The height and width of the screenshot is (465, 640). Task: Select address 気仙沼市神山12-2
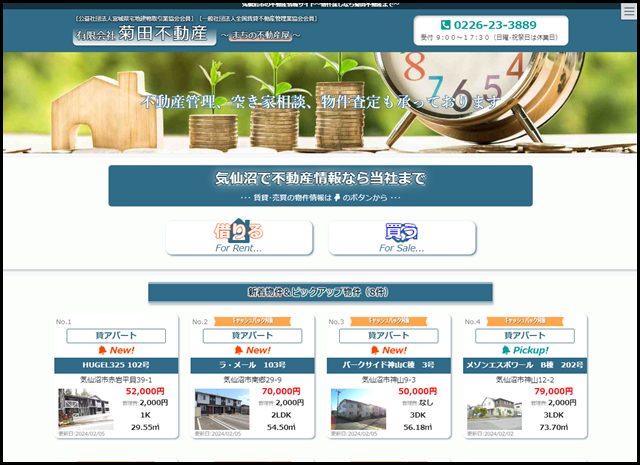click(x=525, y=380)
